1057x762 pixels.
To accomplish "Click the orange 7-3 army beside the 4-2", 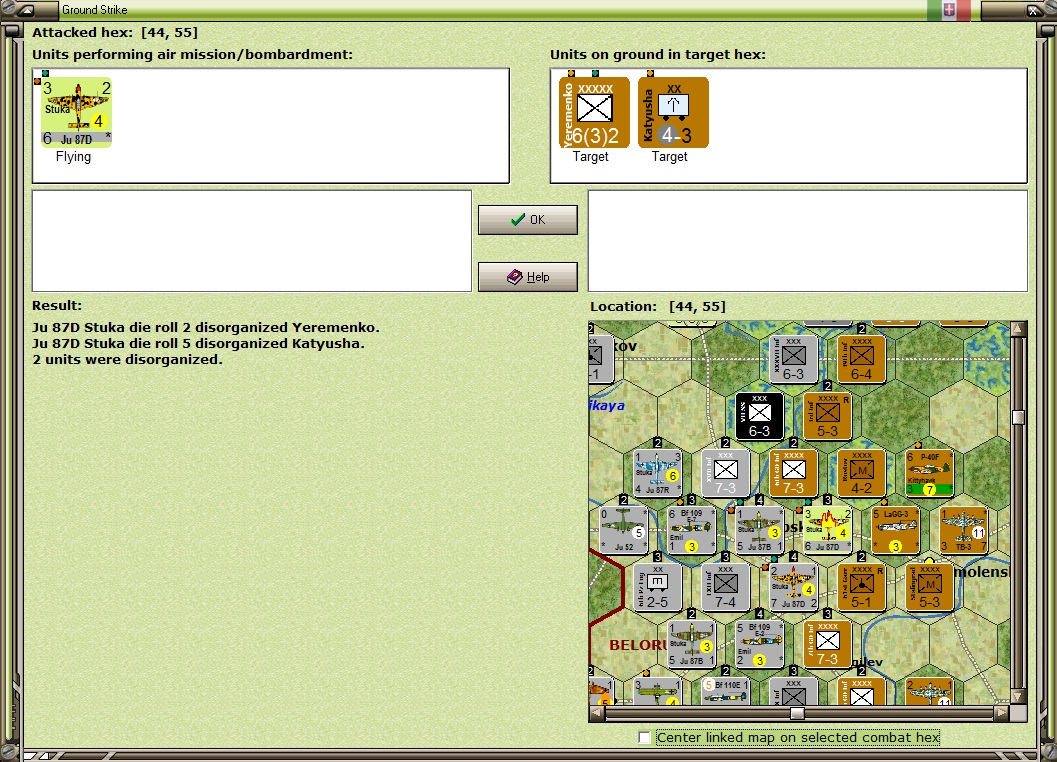I will 793,473.
